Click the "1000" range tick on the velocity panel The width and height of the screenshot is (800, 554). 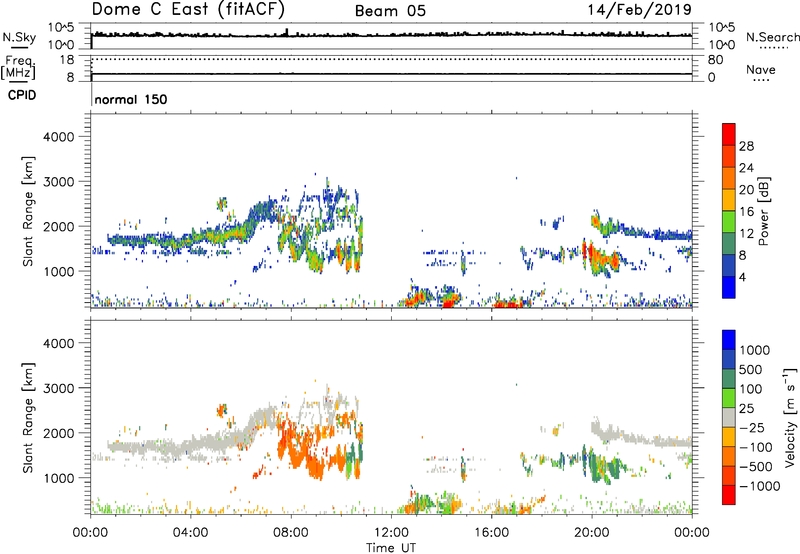tap(59, 478)
